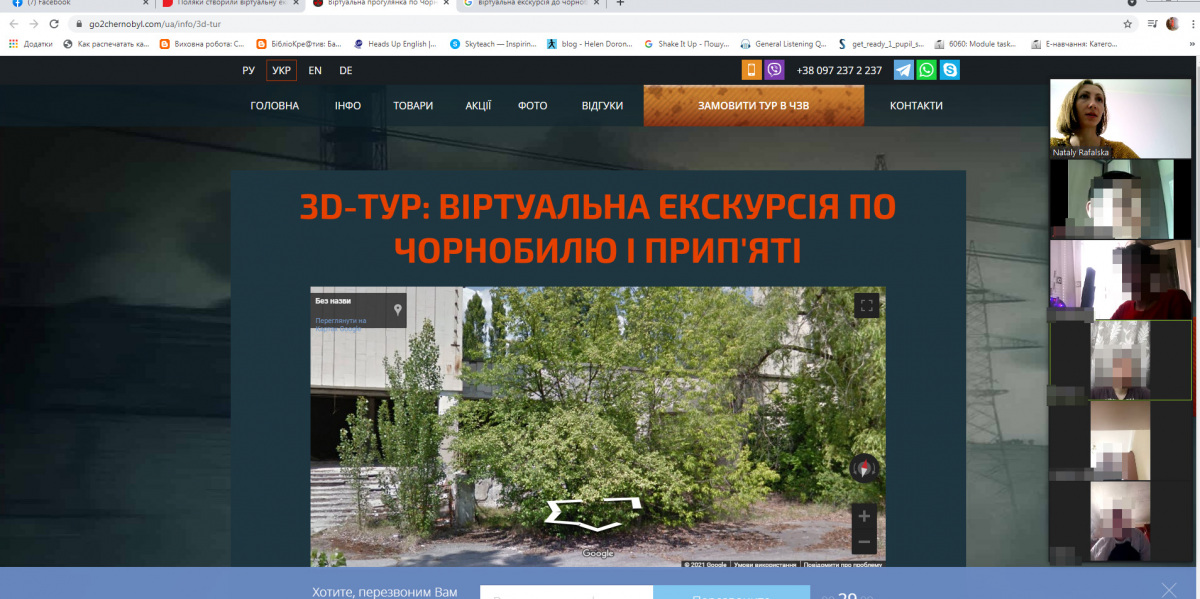1200x599 pixels.
Task: Open the ВІДГУКИ menu item
Action: pyautogui.click(x=603, y=106)
